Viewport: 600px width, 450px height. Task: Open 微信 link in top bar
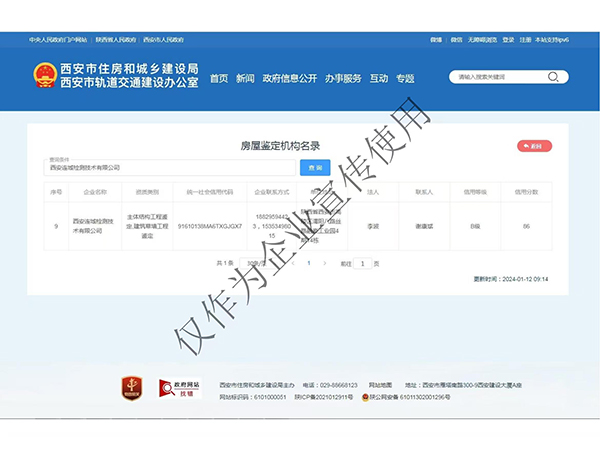456,39
